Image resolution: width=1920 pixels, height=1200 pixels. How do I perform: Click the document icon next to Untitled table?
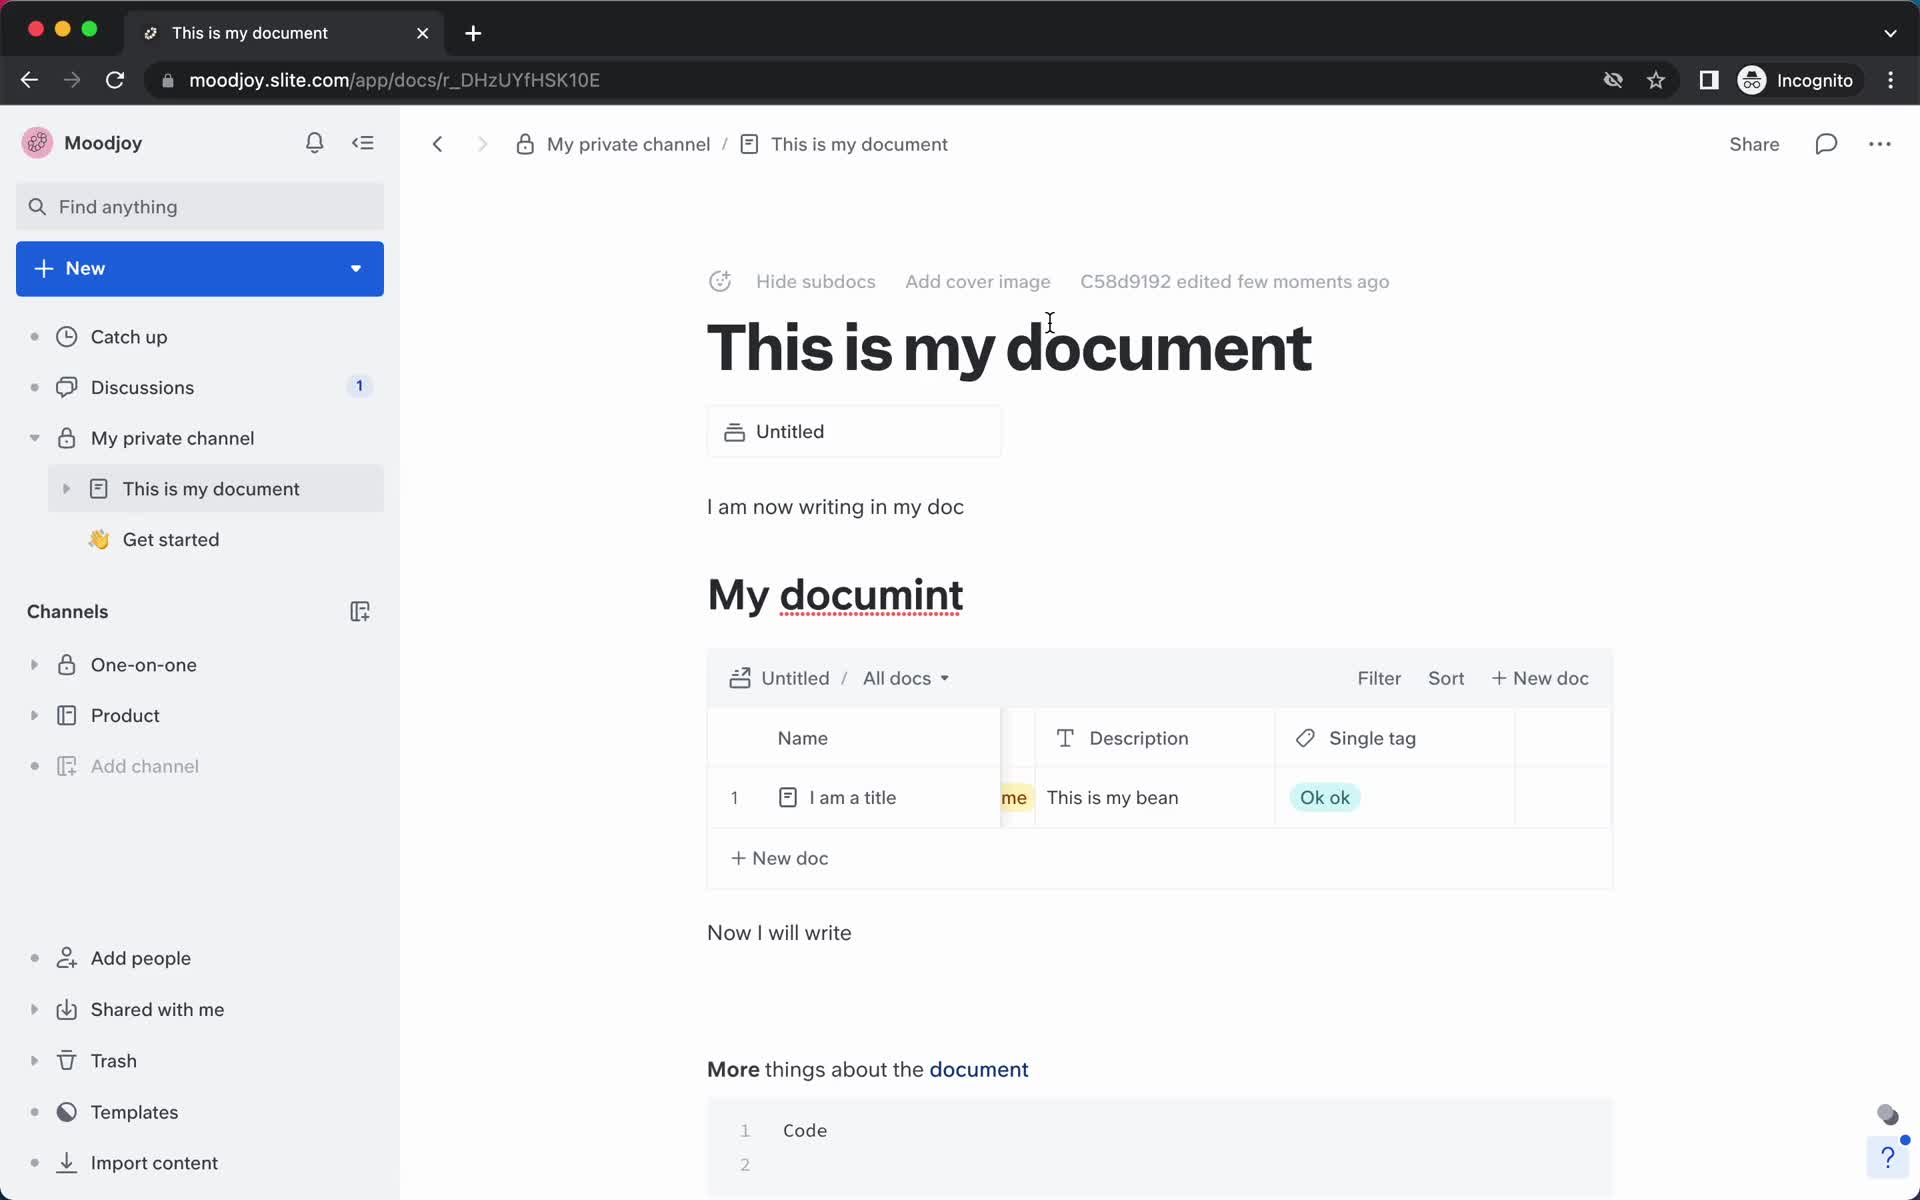pos(740,677)
